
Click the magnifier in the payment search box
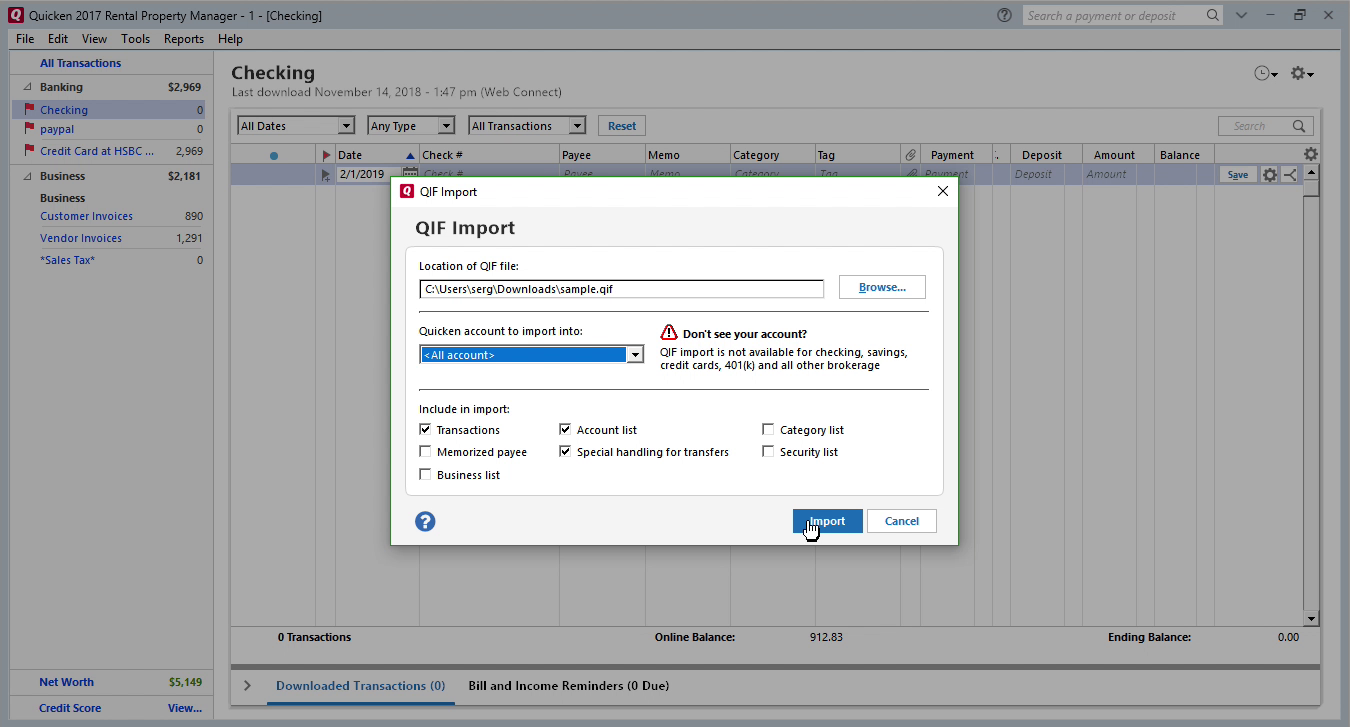1212,15
